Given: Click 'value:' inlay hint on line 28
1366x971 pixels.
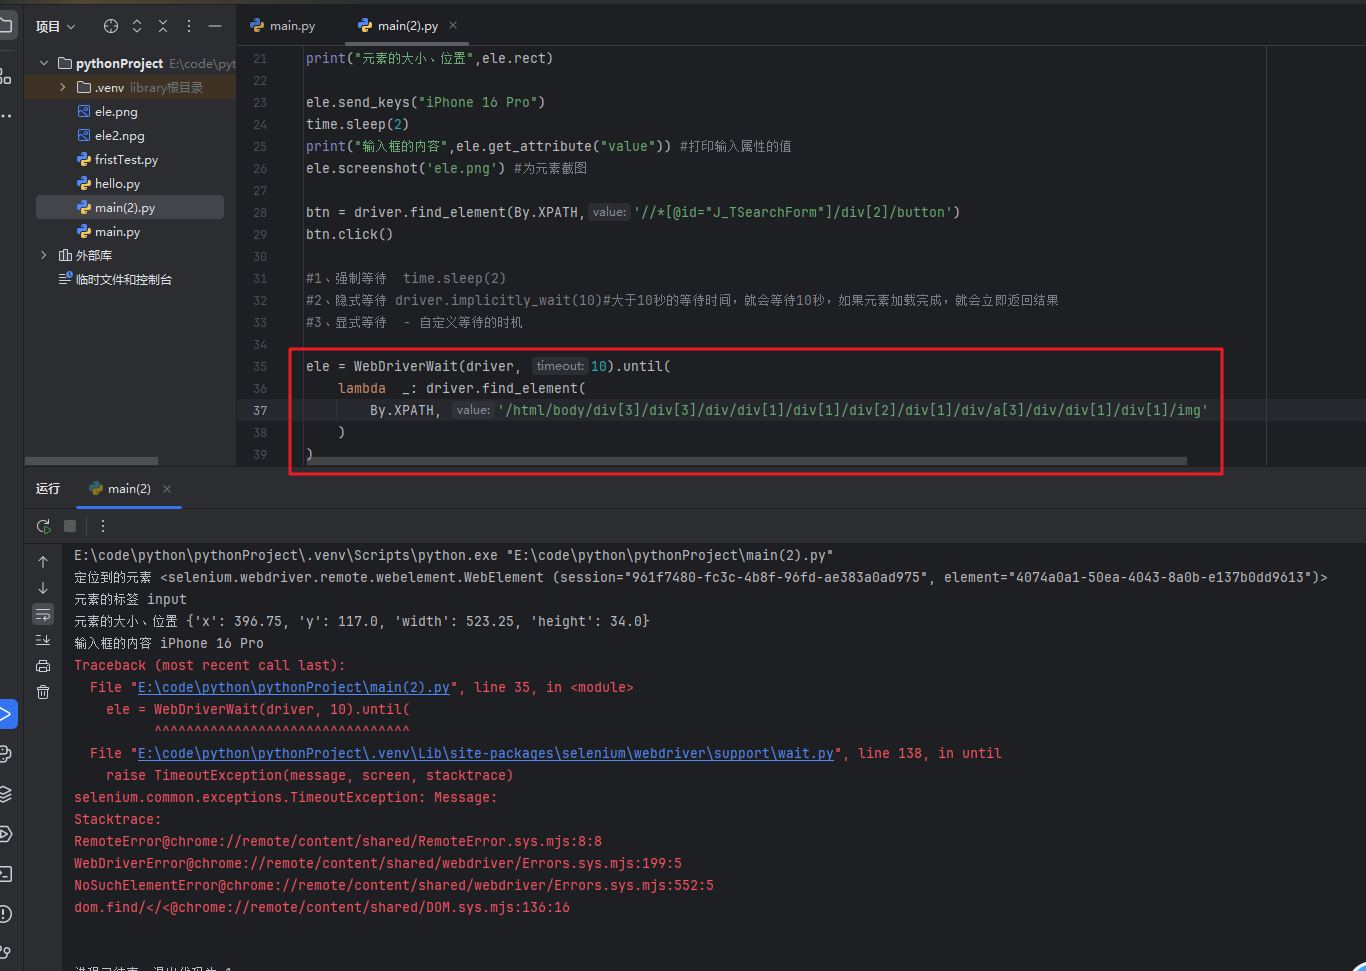Looking at the screenshot, I should (609, 212).
